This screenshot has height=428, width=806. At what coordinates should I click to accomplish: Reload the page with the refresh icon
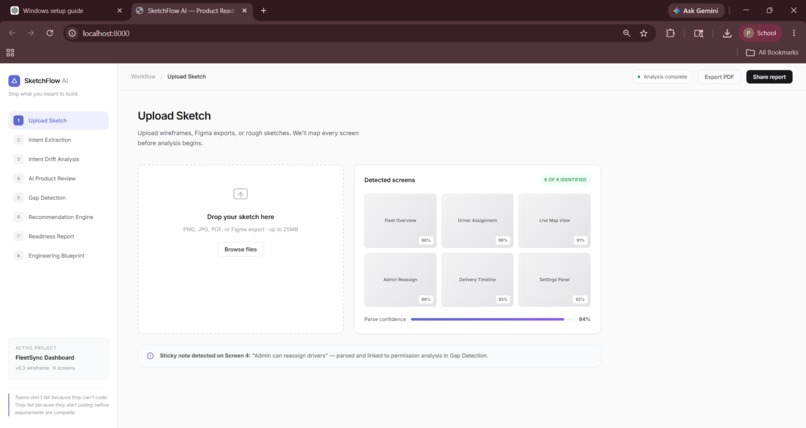point(50,33)
